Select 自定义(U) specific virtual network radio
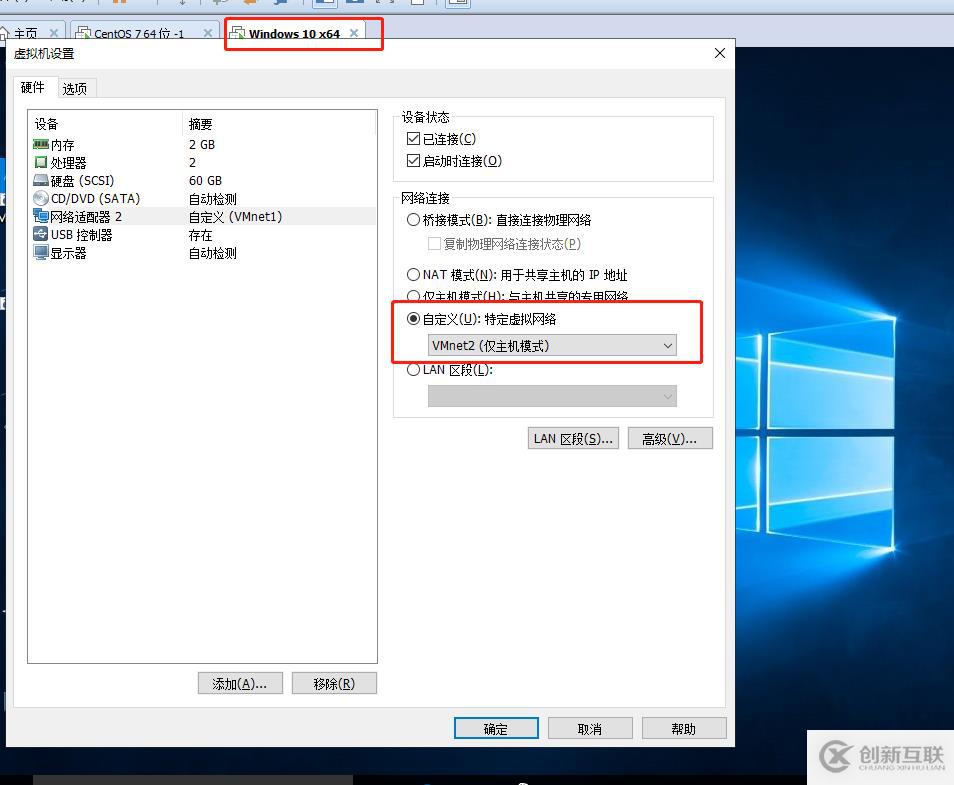Screen dimensions: 954x785 coord(413,318)
